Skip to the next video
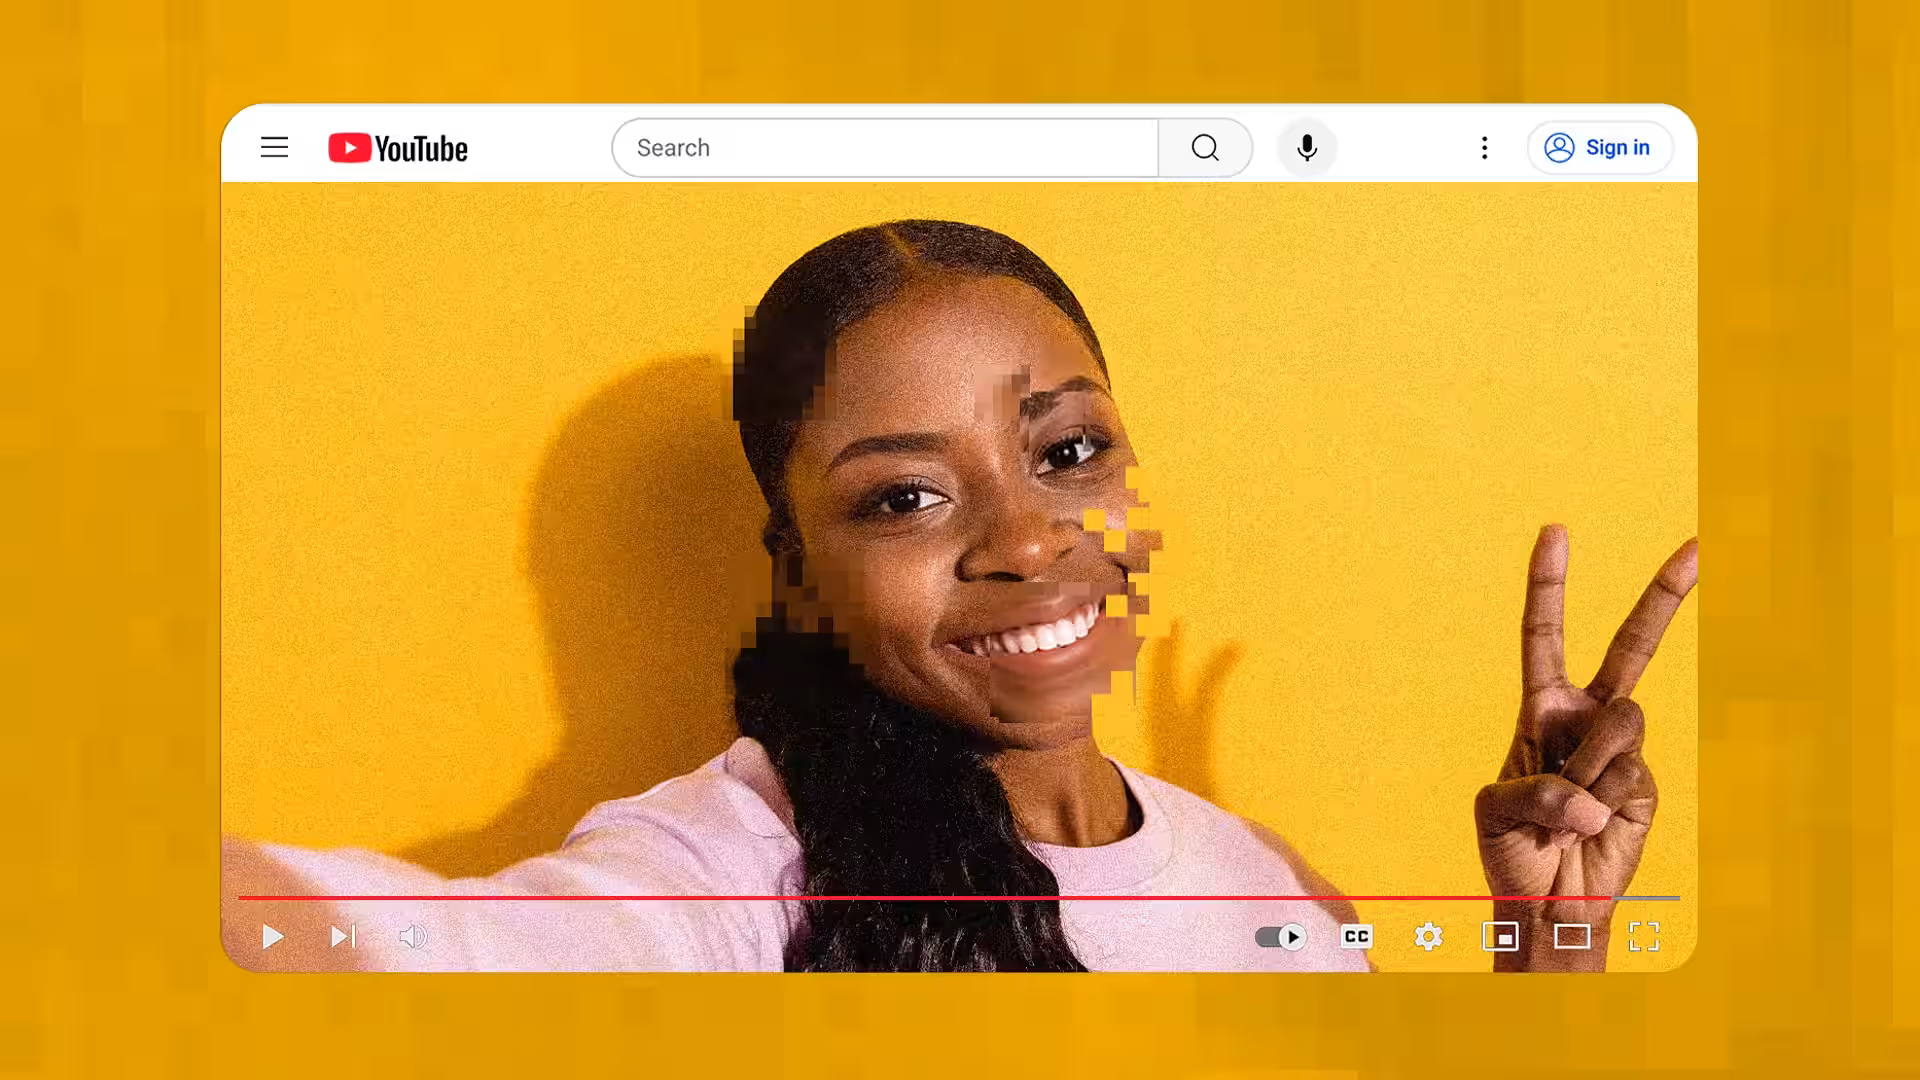 [x=343, y=937]
